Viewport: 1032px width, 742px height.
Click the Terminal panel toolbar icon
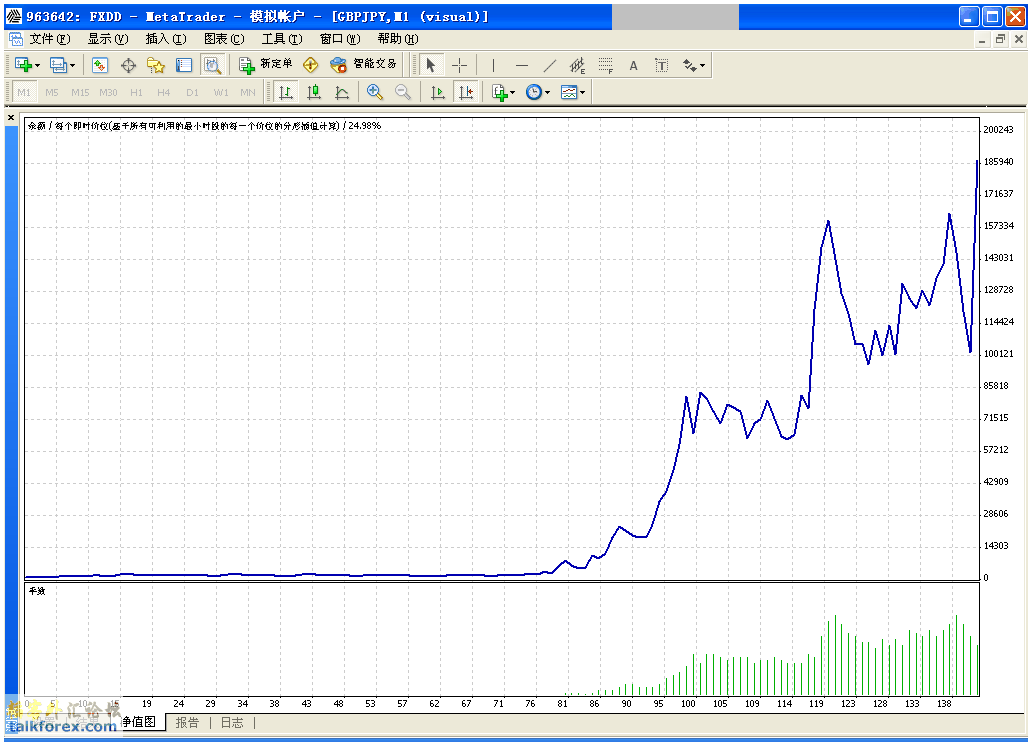(x=184, y=65)
